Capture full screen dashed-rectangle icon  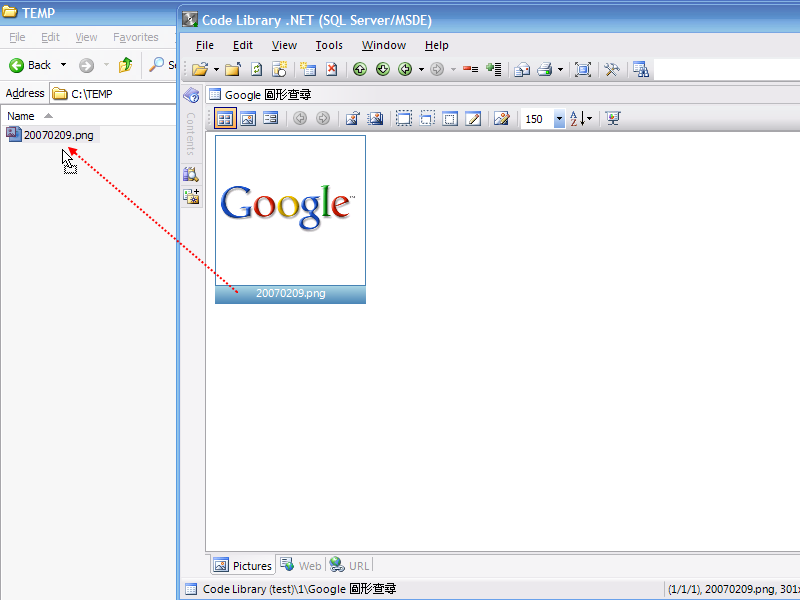404,119
